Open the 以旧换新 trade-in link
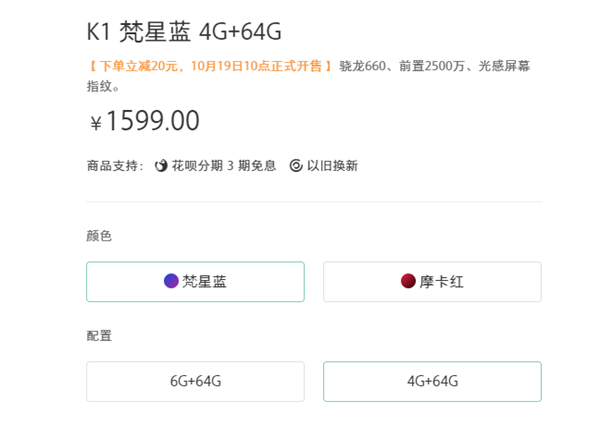Screen dimensions: 600x425 click(x=332, y=166)
